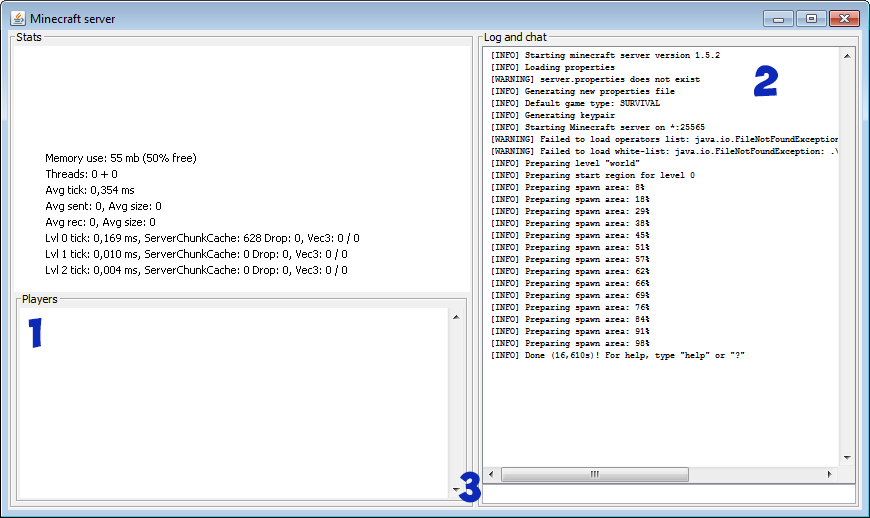
Task: Click the Java icon in title bar
Action: click(18, 18)
